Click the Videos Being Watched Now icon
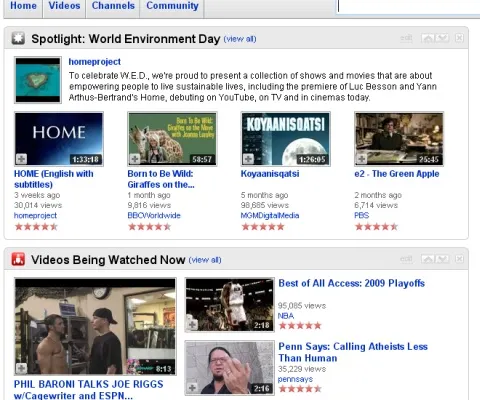Screen dimensions: 480x400 coord(18,259)
